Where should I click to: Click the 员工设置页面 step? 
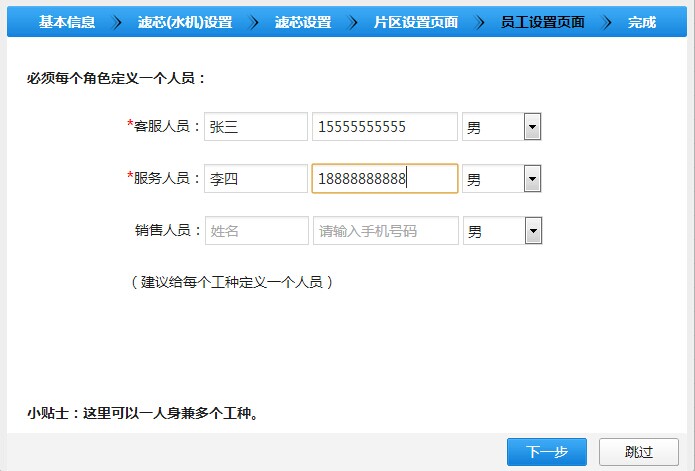pyautogui.click(x=542, y=22)
